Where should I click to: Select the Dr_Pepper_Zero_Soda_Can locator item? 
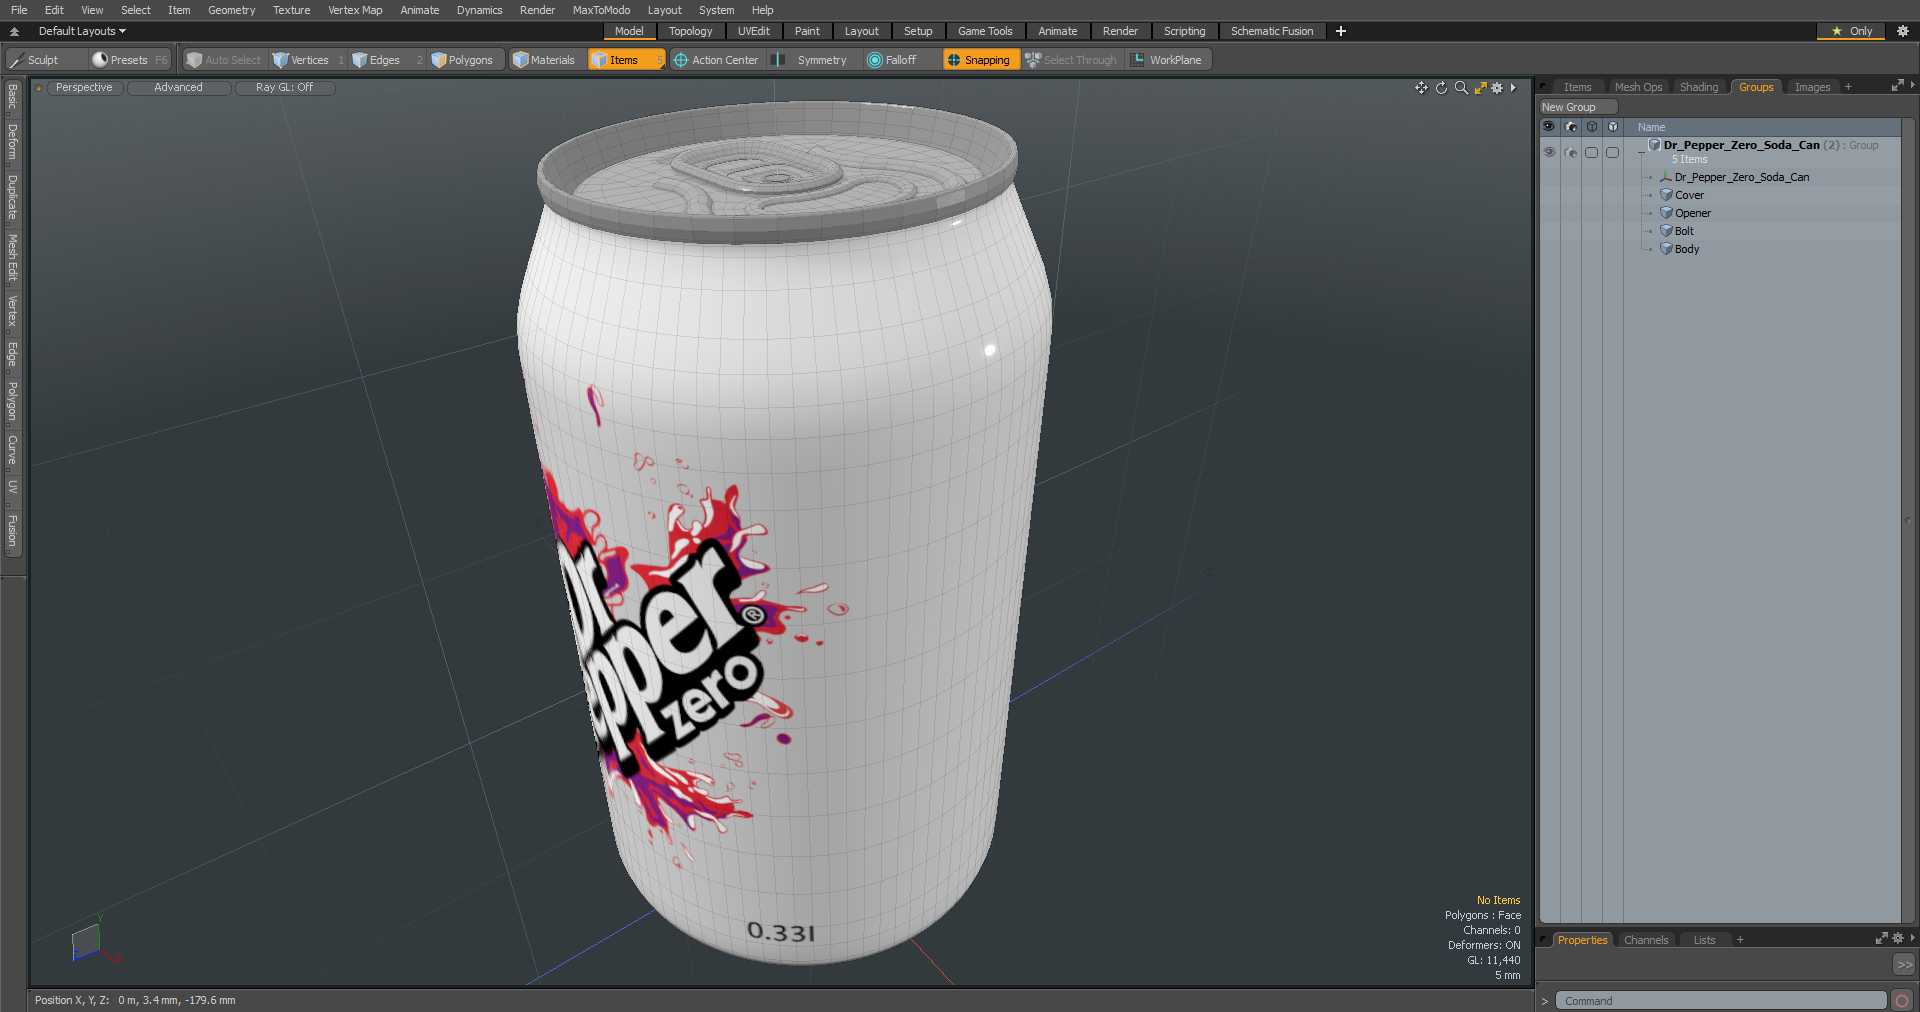(1741, 177)
